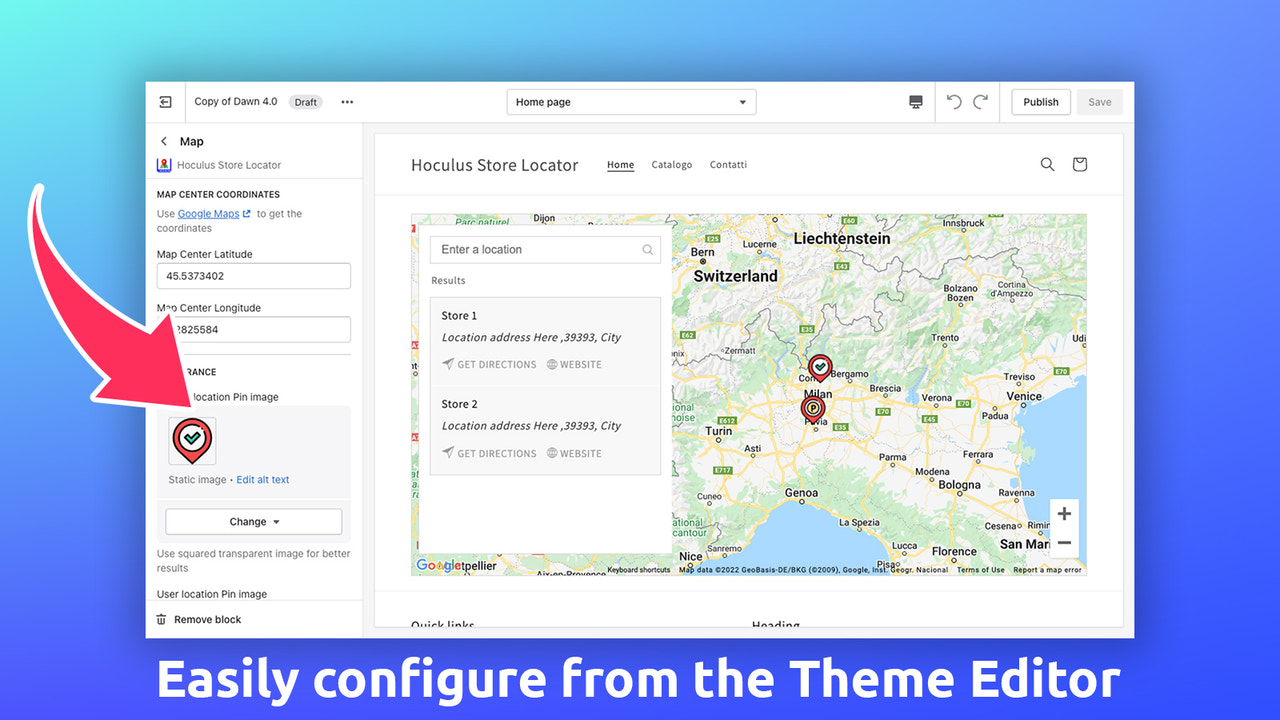Open the Google Maps link
The image size is (1280, 720).
207,213
